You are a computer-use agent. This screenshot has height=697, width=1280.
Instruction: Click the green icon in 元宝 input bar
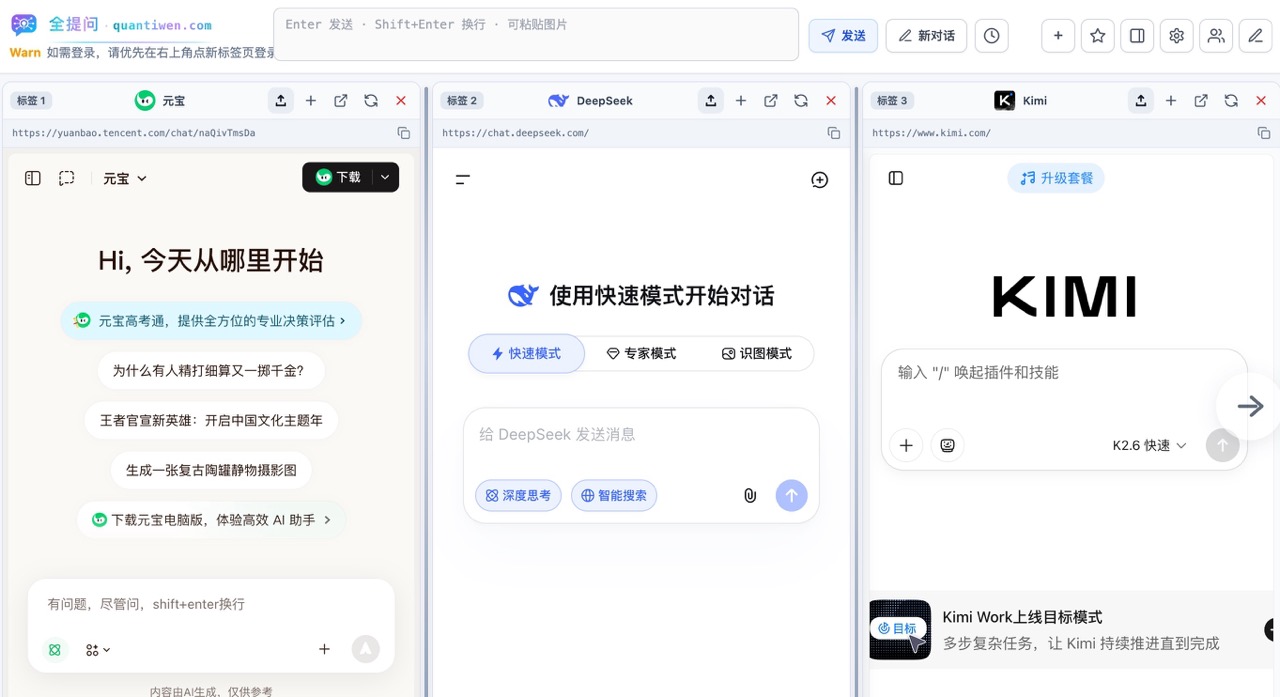click(x=55, y=649)
